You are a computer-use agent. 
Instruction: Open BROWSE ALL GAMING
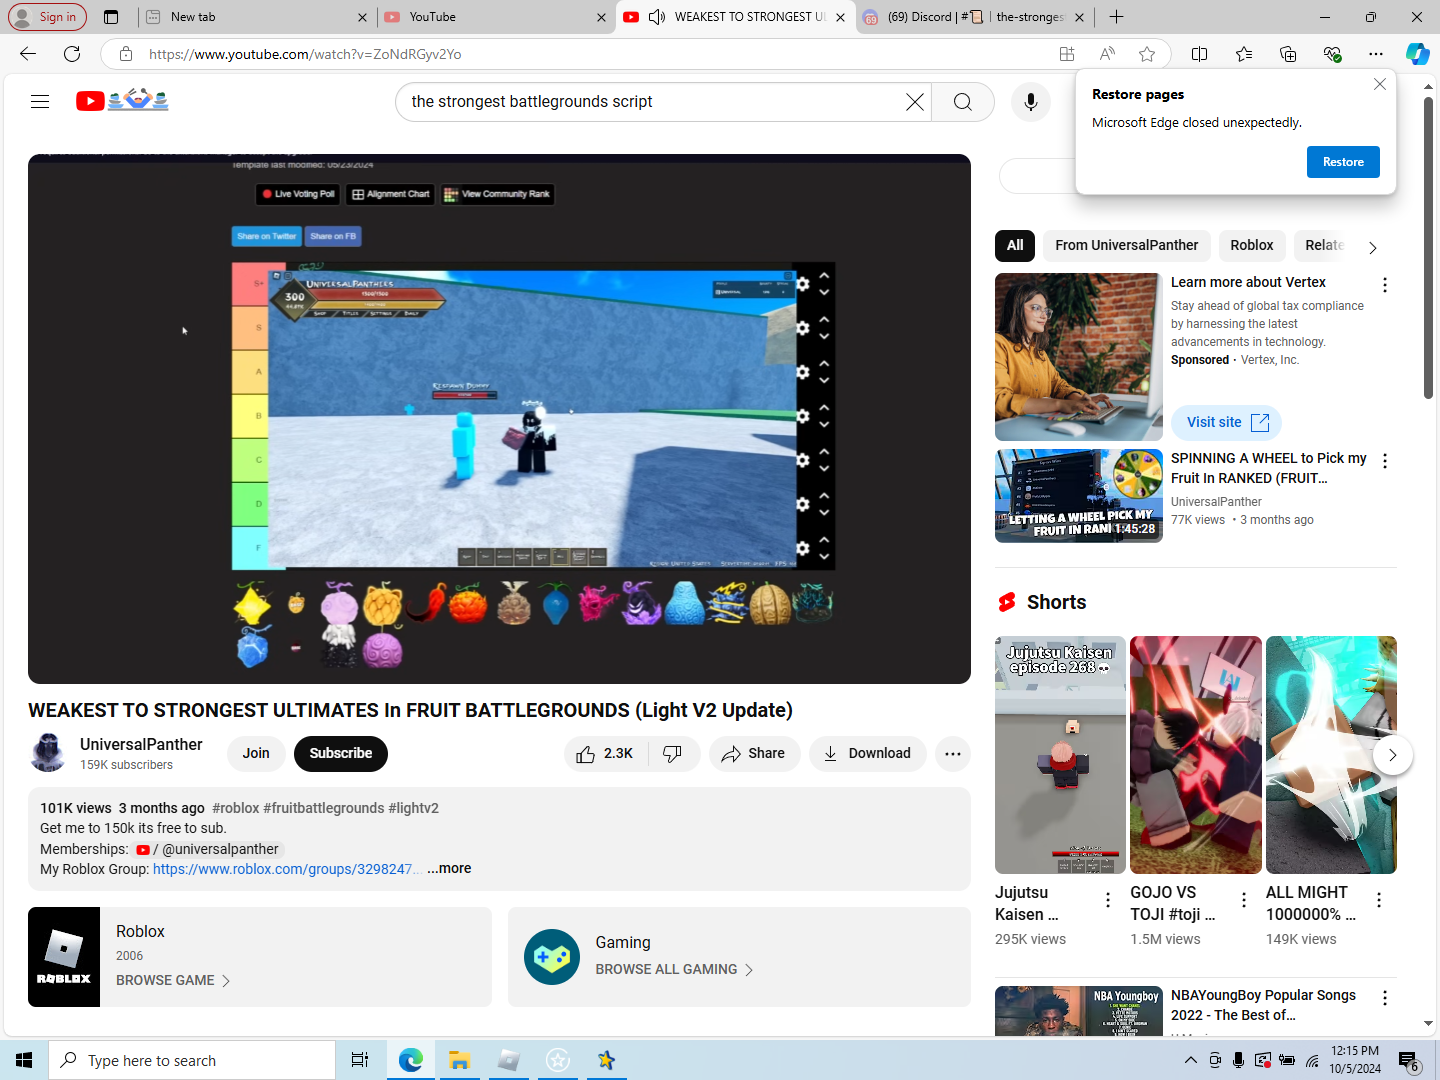tap(674, 970)
